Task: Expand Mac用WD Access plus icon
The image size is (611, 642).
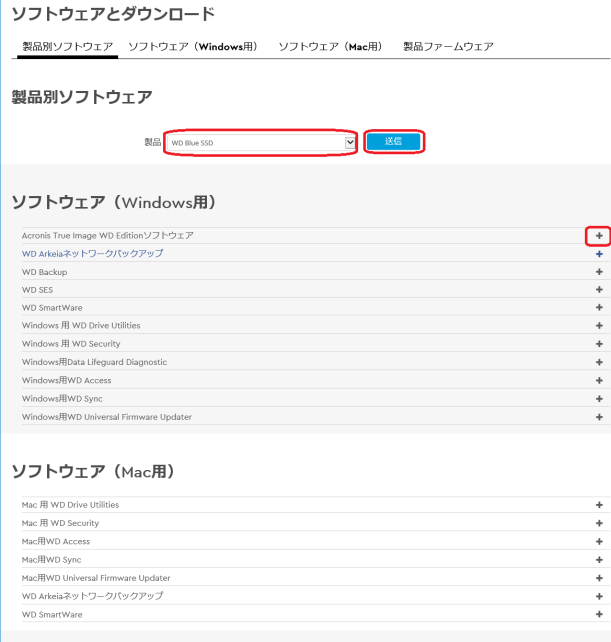Action: (x=599, y=542)
